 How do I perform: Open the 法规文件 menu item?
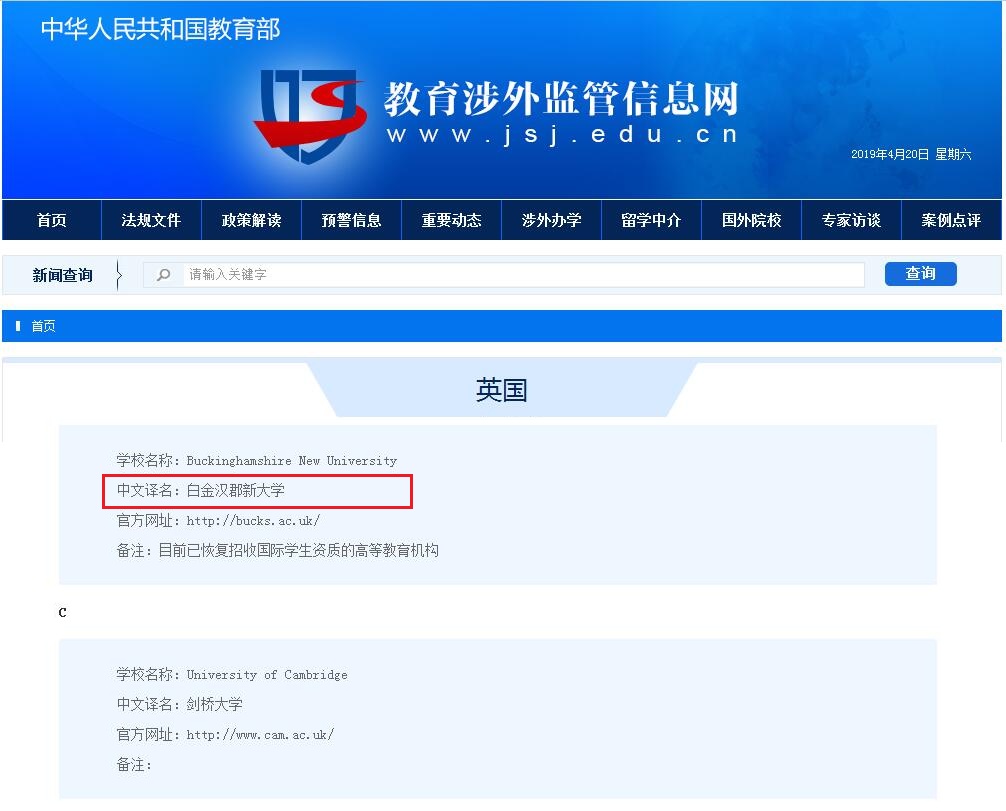[151, 220]
